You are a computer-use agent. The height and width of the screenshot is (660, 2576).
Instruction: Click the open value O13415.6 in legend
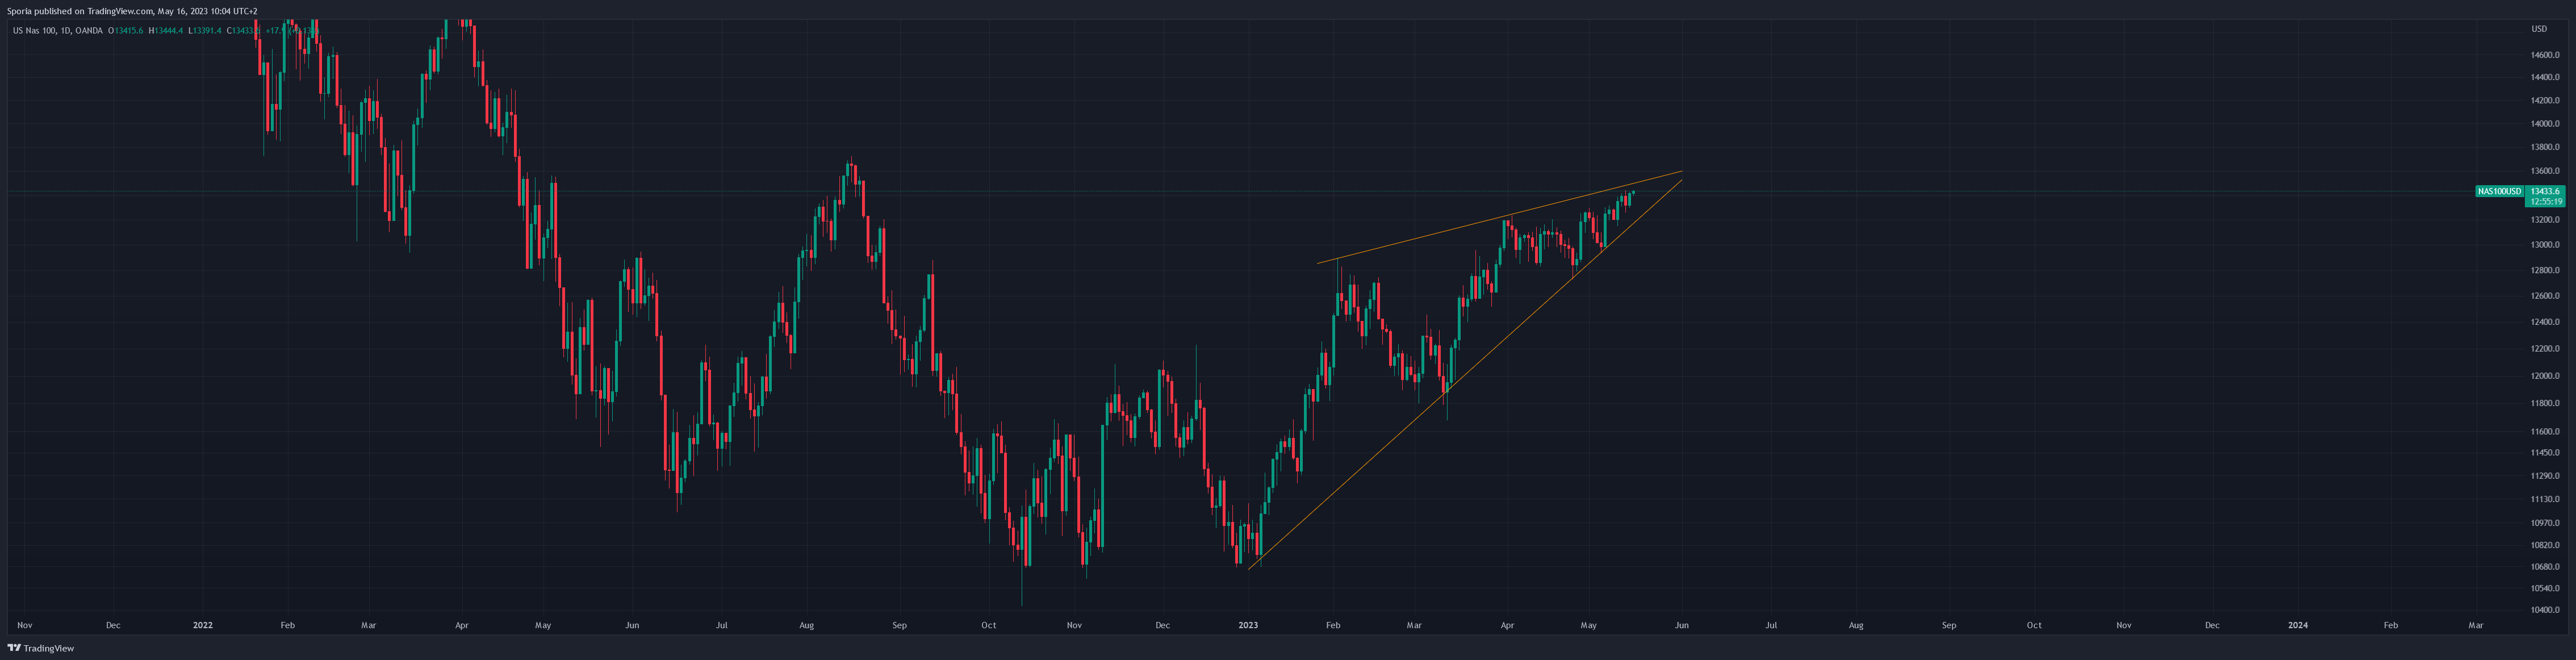pyautogui.click(x=126, y=31)
